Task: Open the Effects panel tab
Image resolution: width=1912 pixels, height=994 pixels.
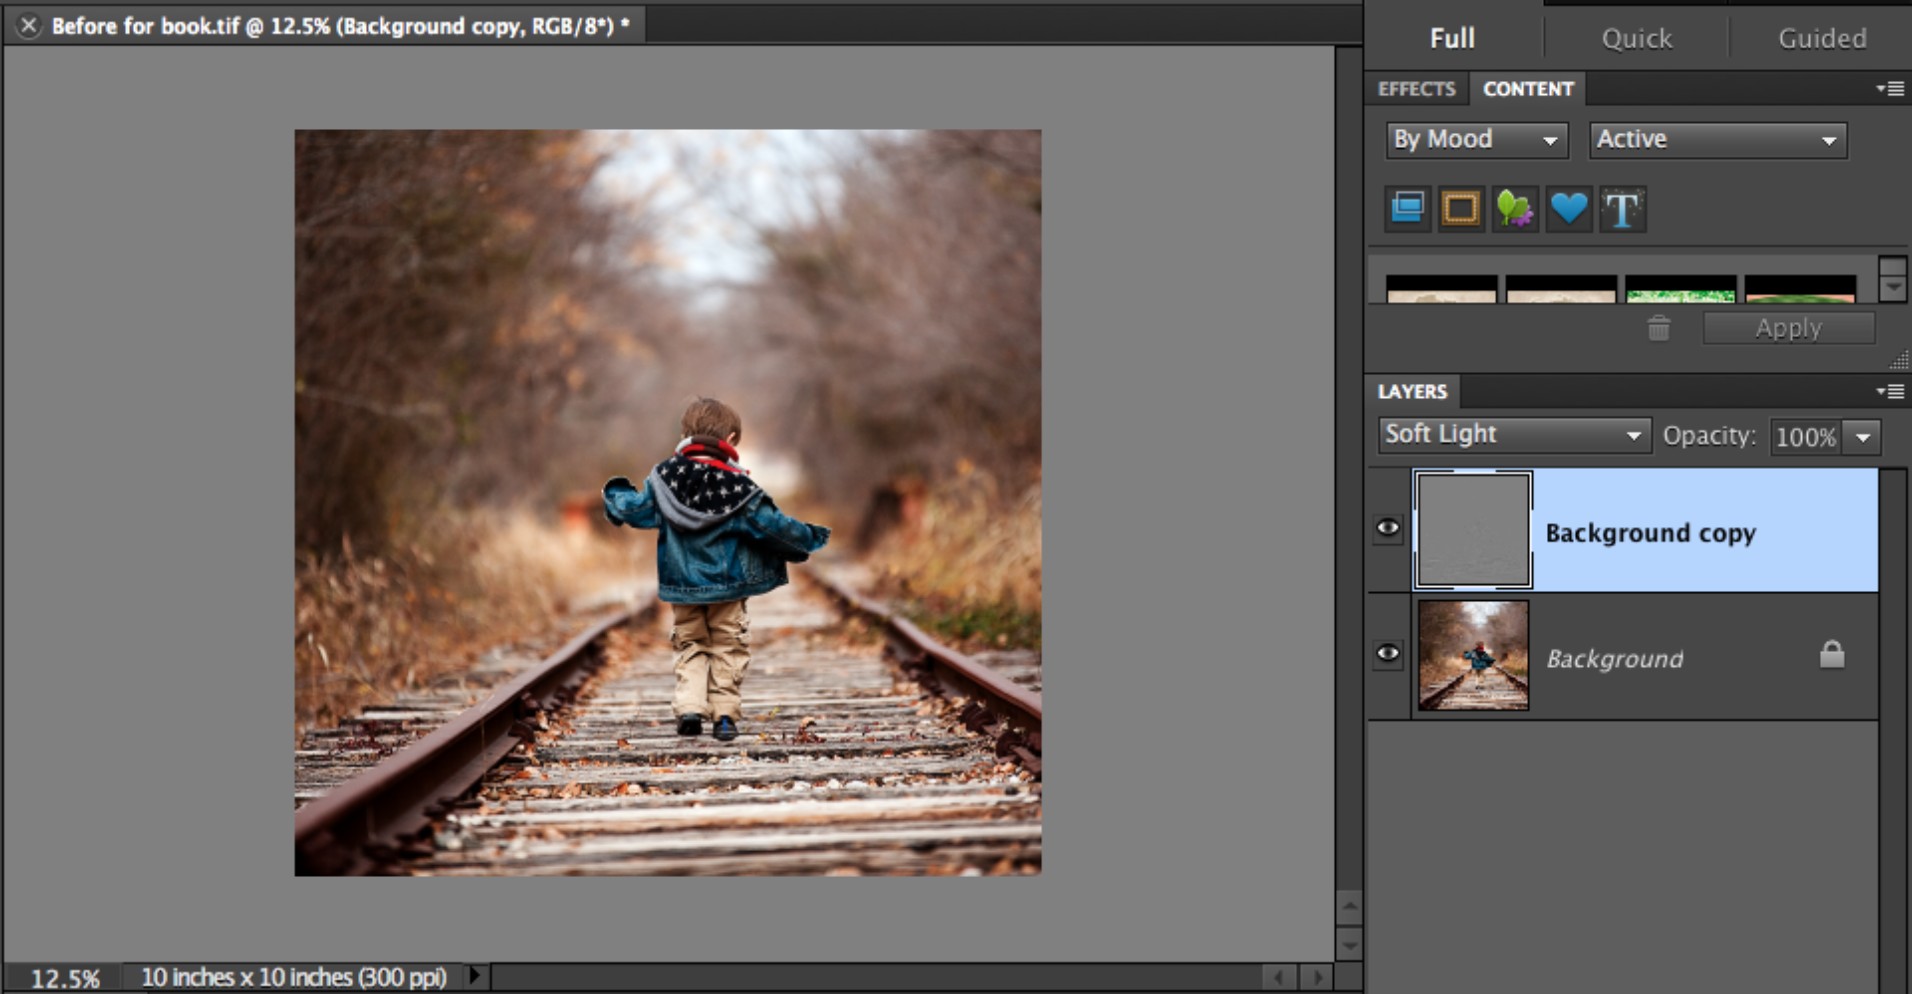Action: 1416,89
